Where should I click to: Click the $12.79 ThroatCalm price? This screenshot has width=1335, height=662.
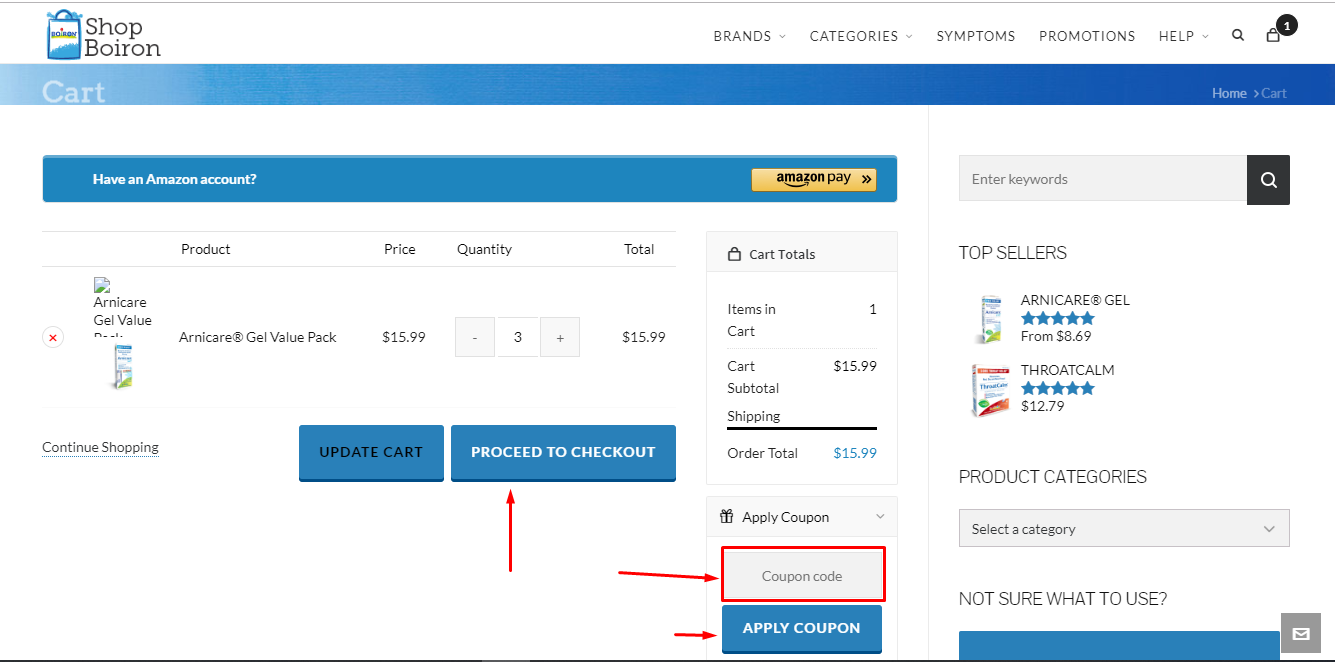pos(1042,406)
